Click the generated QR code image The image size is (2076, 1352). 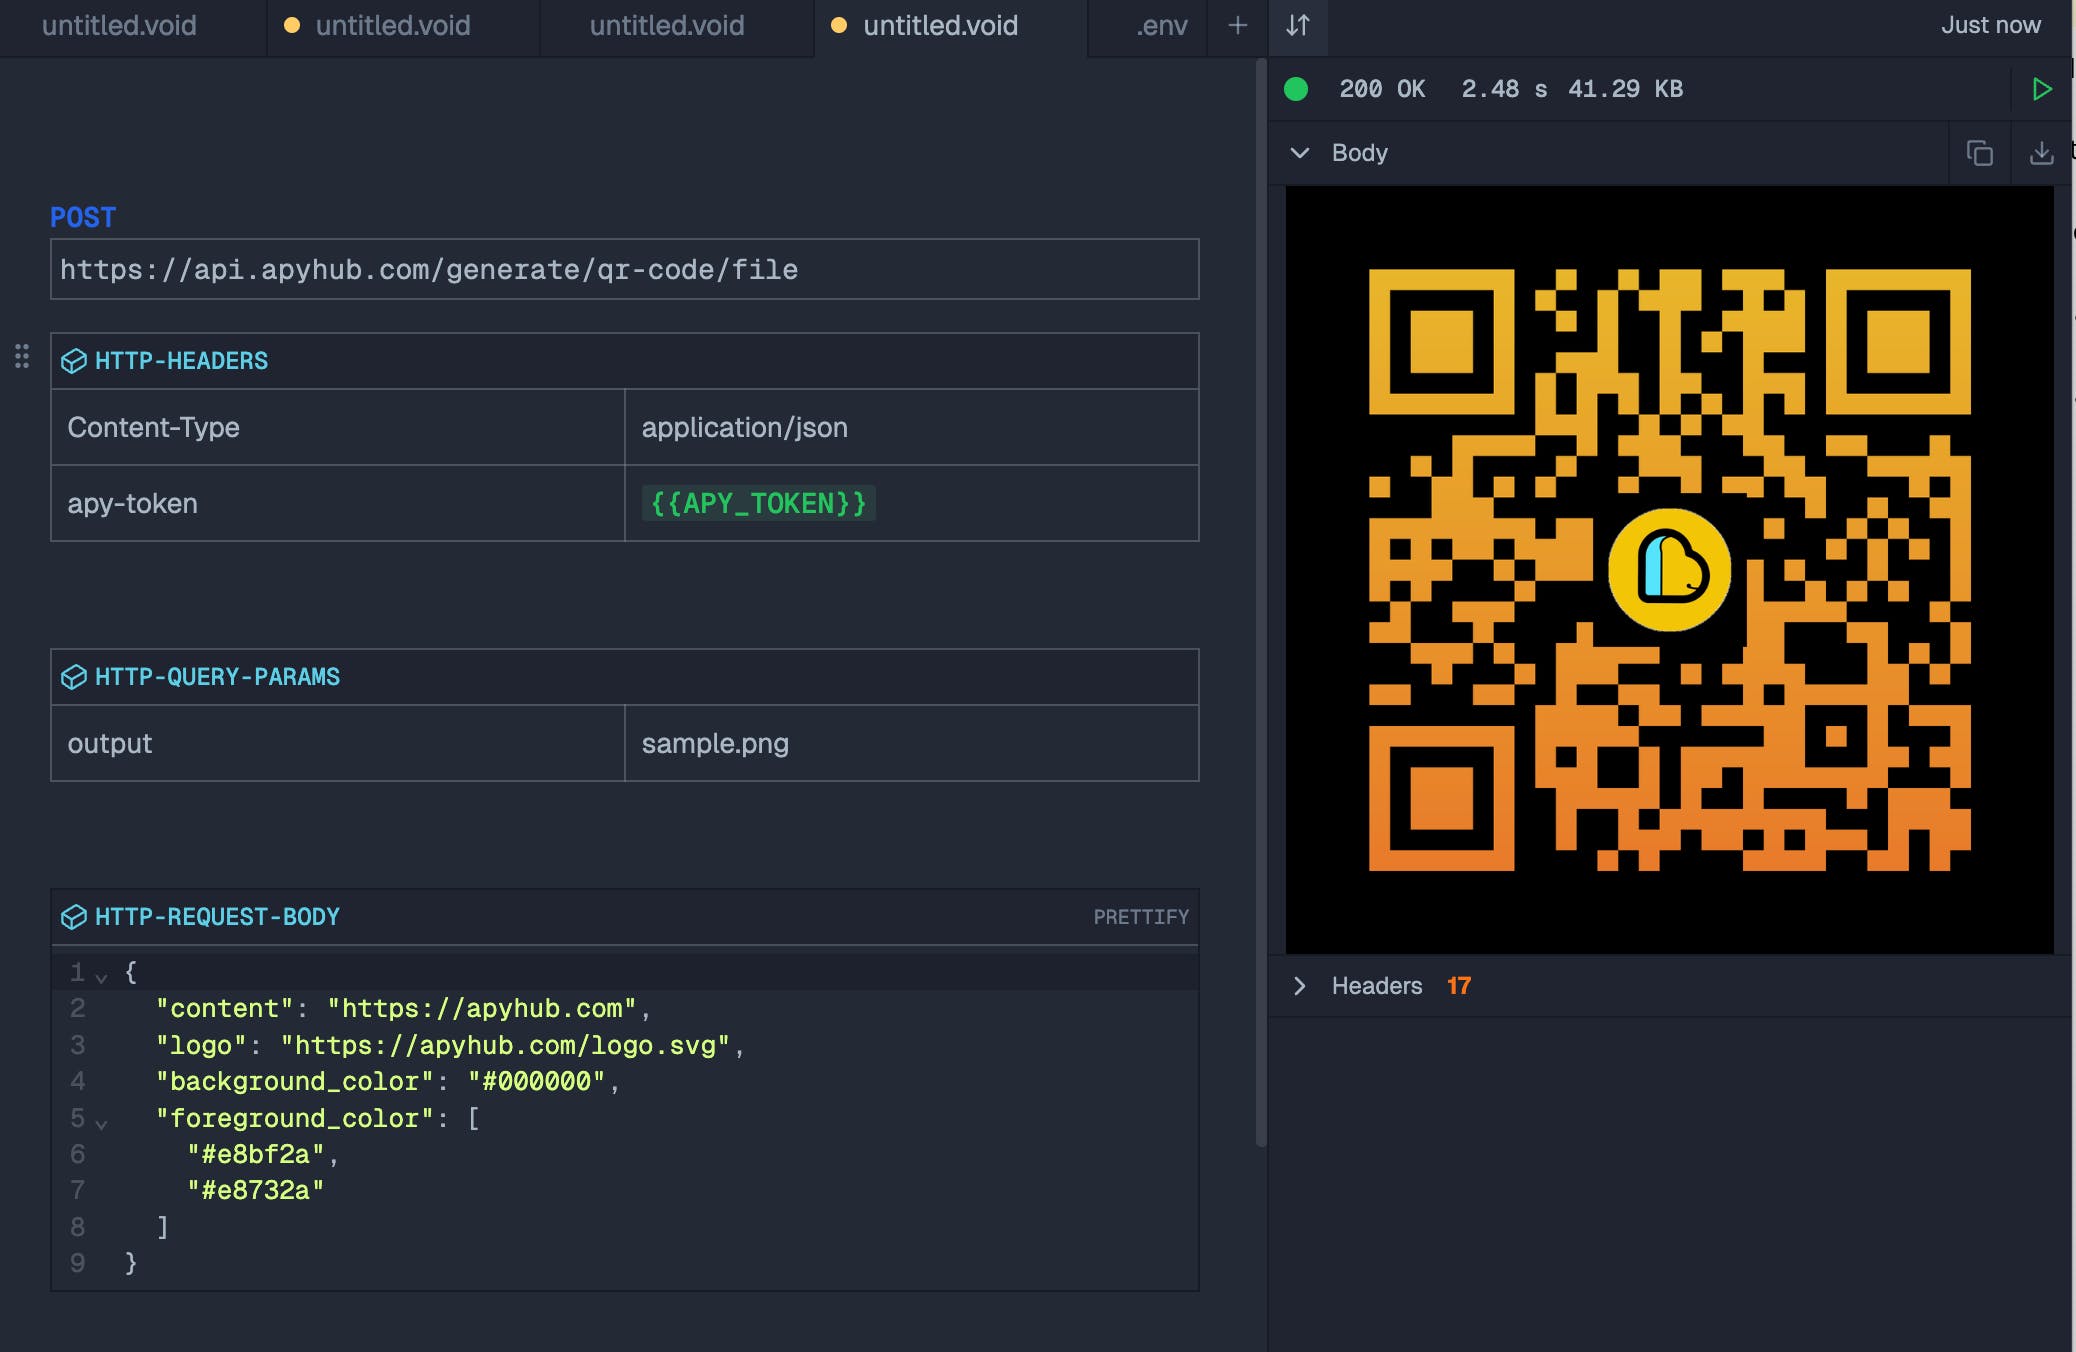(x=1669, y=569)
